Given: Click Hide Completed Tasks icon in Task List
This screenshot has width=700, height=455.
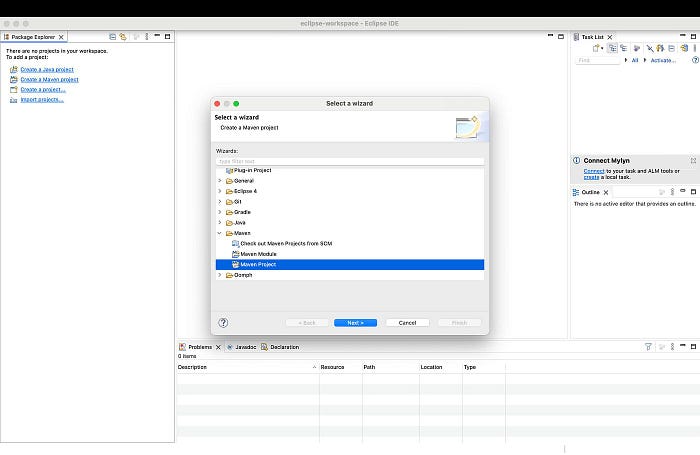Looking at the screenshot, I should click(650, 48).
